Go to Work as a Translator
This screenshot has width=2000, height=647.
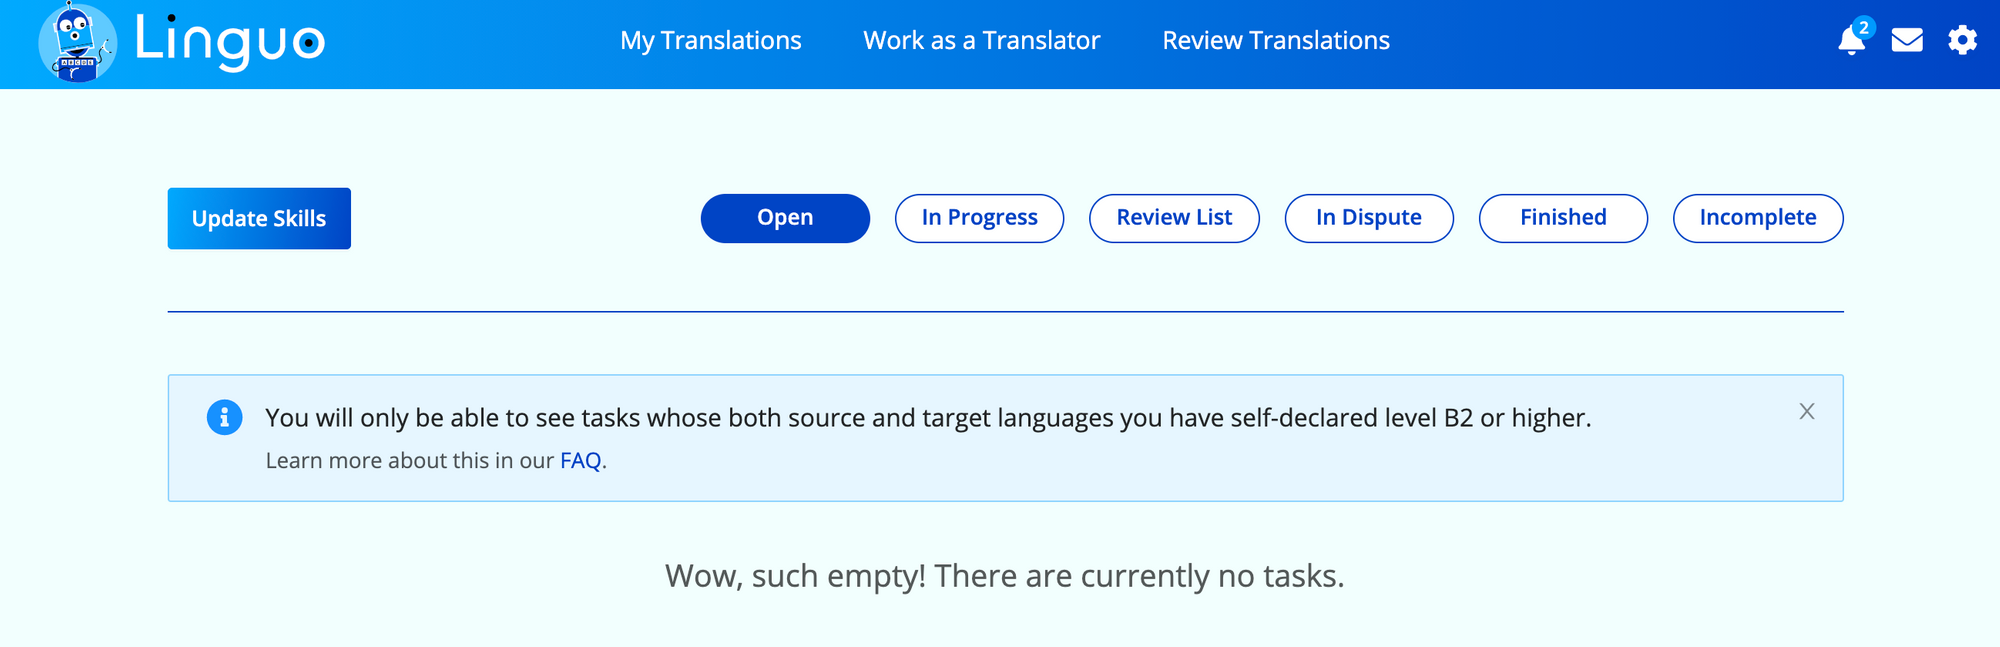[981, 40]
